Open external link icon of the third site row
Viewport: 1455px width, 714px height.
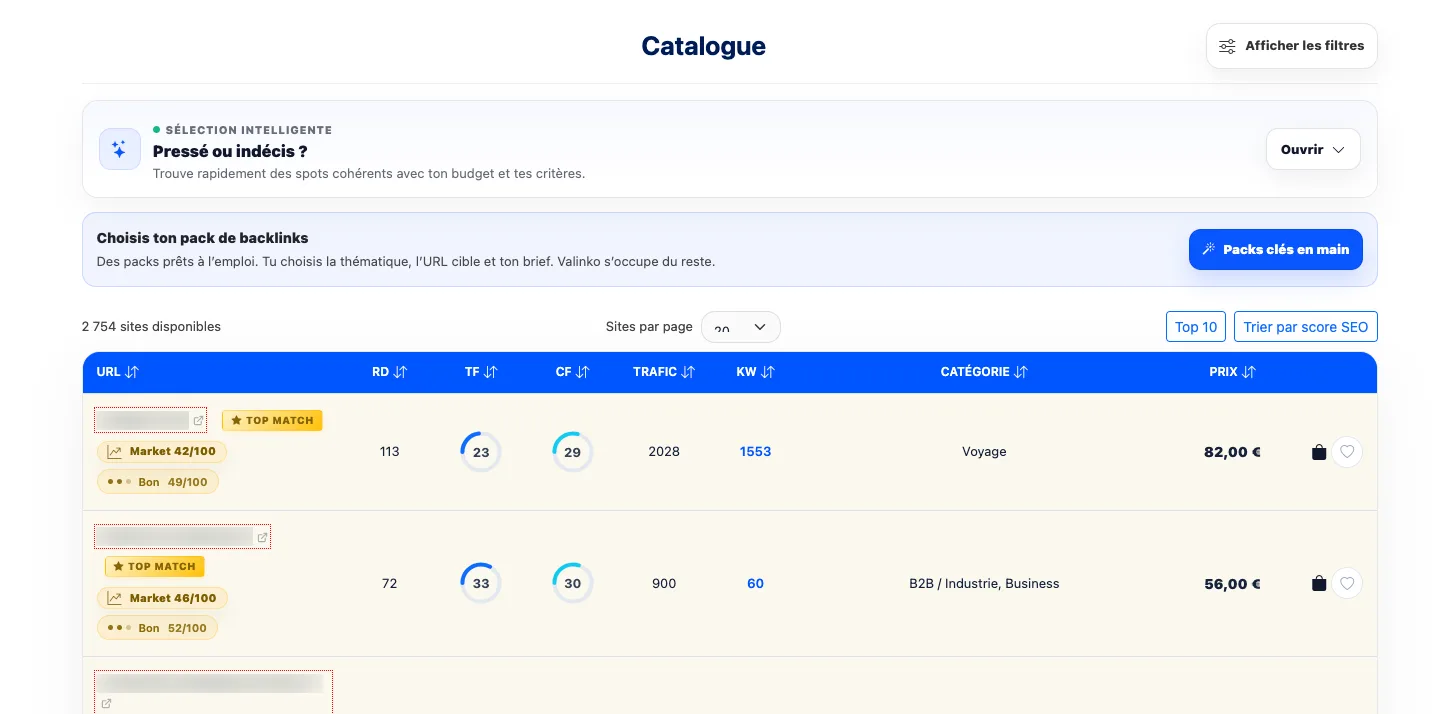point(107,704)
